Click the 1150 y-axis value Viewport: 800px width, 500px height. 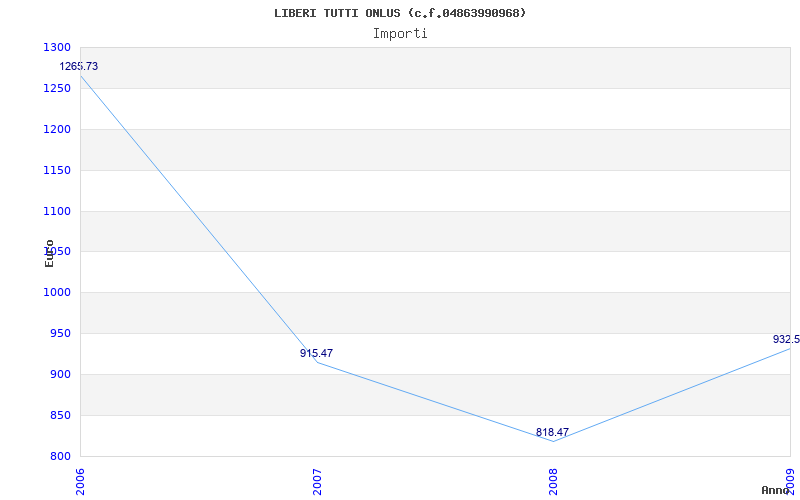(57, 170)
